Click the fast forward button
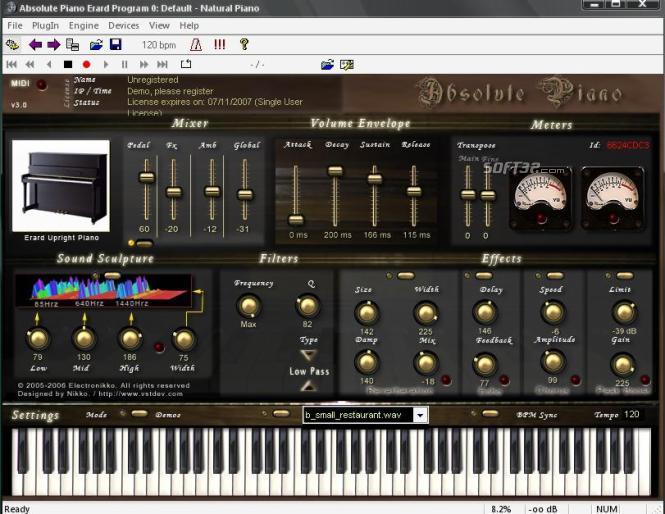665x514 pixels. point(144,64)
